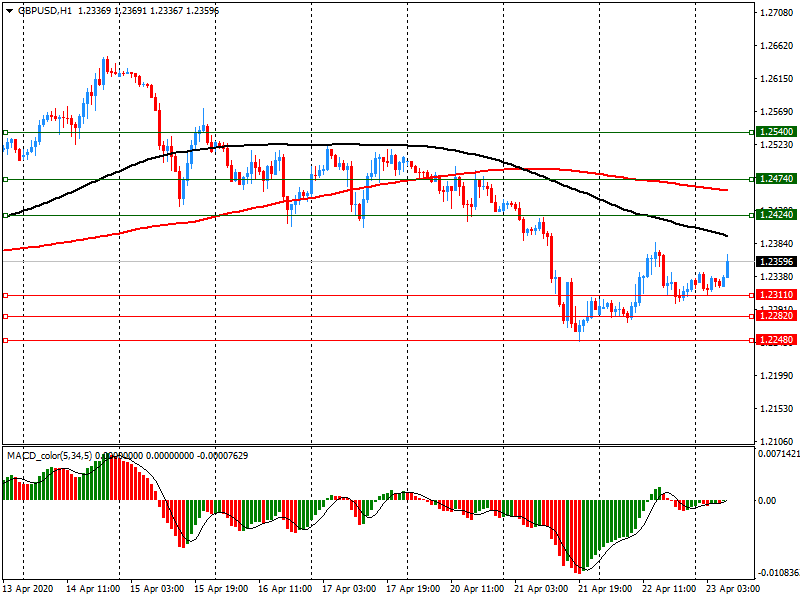800x600 pixels.
Task: Click the MACD 0.0071421 scale value
Action: (779, 454)
